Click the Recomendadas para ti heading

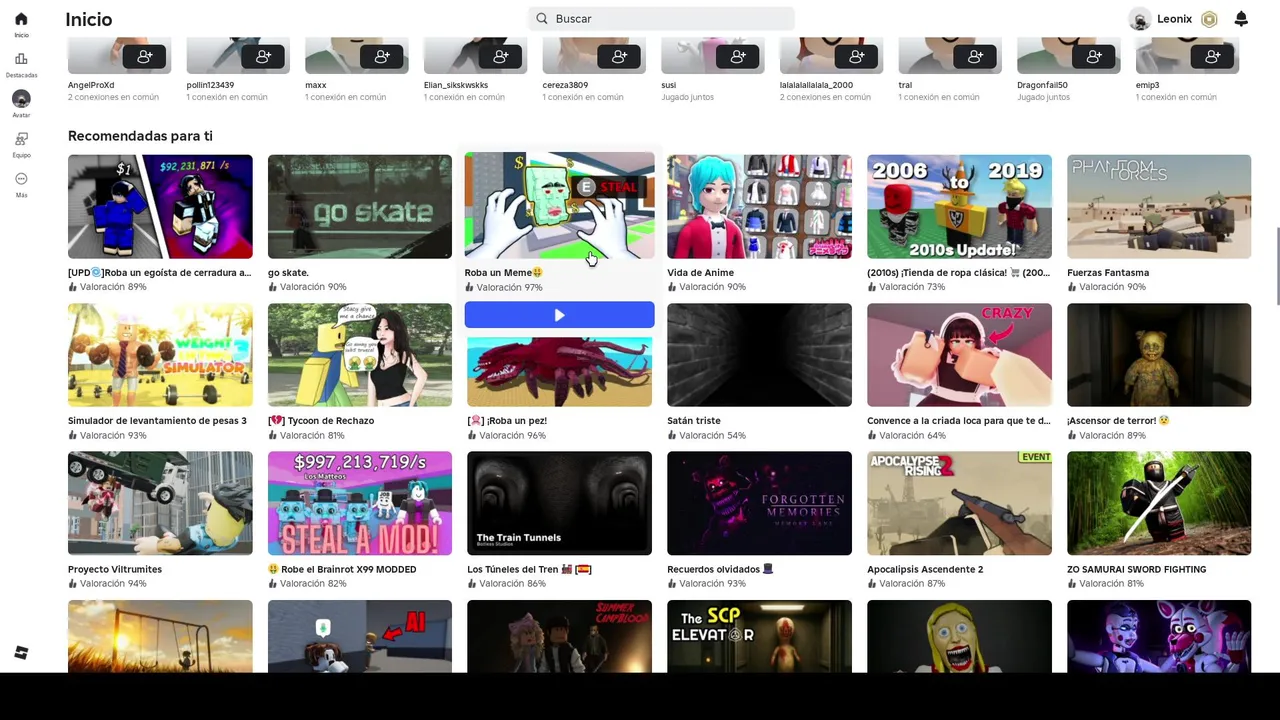(x=140, y=136)
